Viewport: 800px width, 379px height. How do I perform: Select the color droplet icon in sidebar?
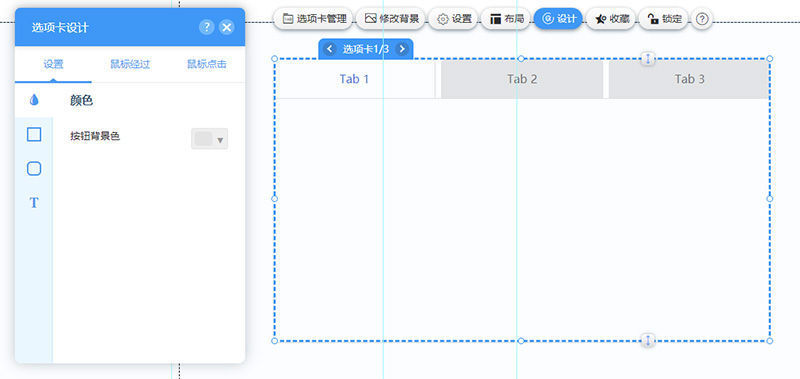point(34,100)
